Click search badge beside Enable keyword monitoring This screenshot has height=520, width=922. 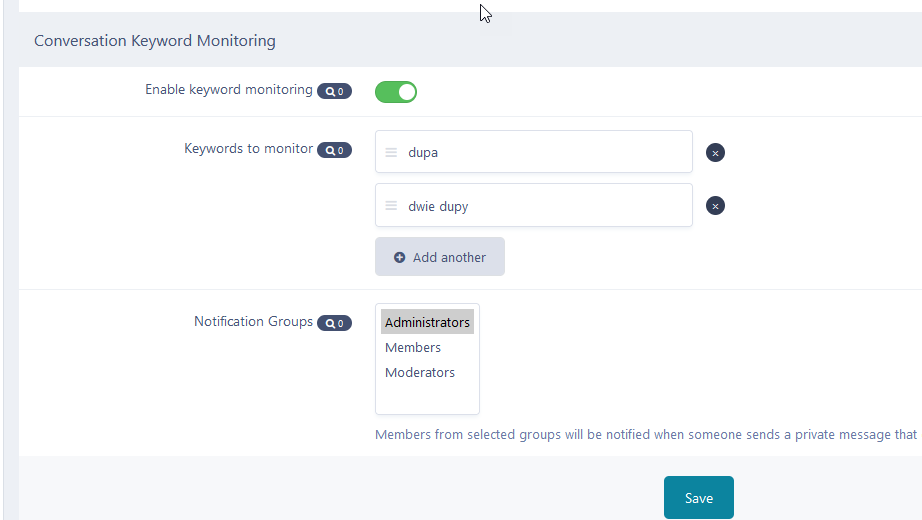tap(334, 91)
